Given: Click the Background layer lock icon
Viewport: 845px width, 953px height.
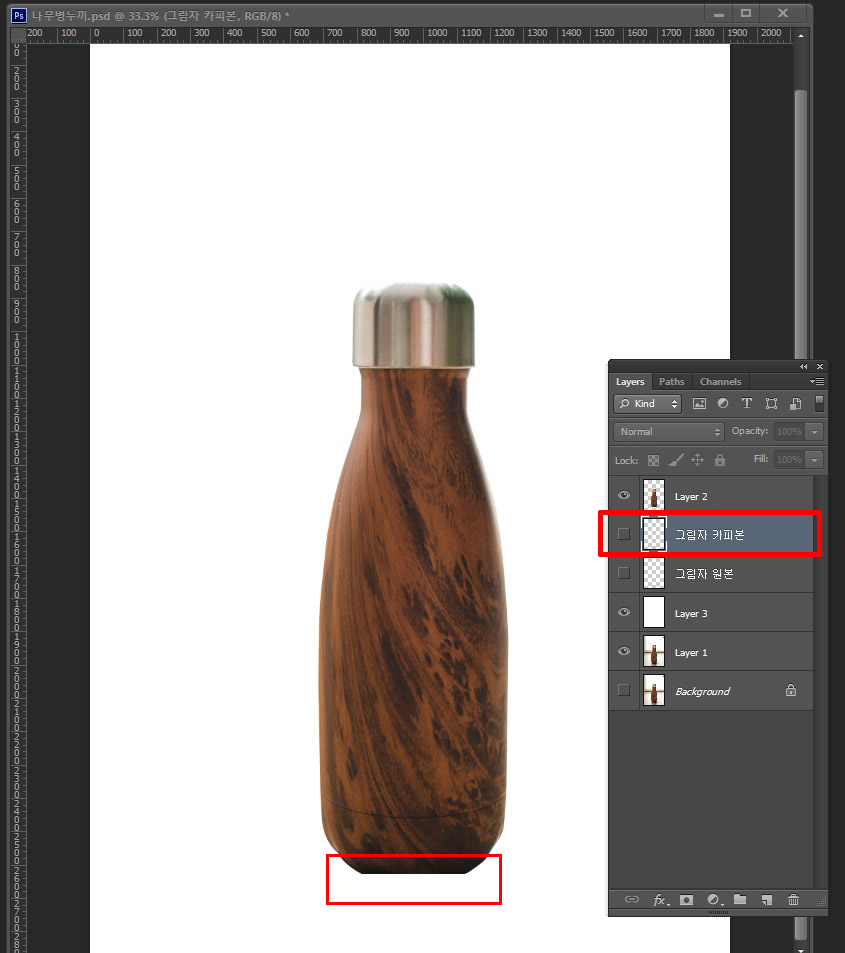Looking at the screenshot, I should click(791, 690).
